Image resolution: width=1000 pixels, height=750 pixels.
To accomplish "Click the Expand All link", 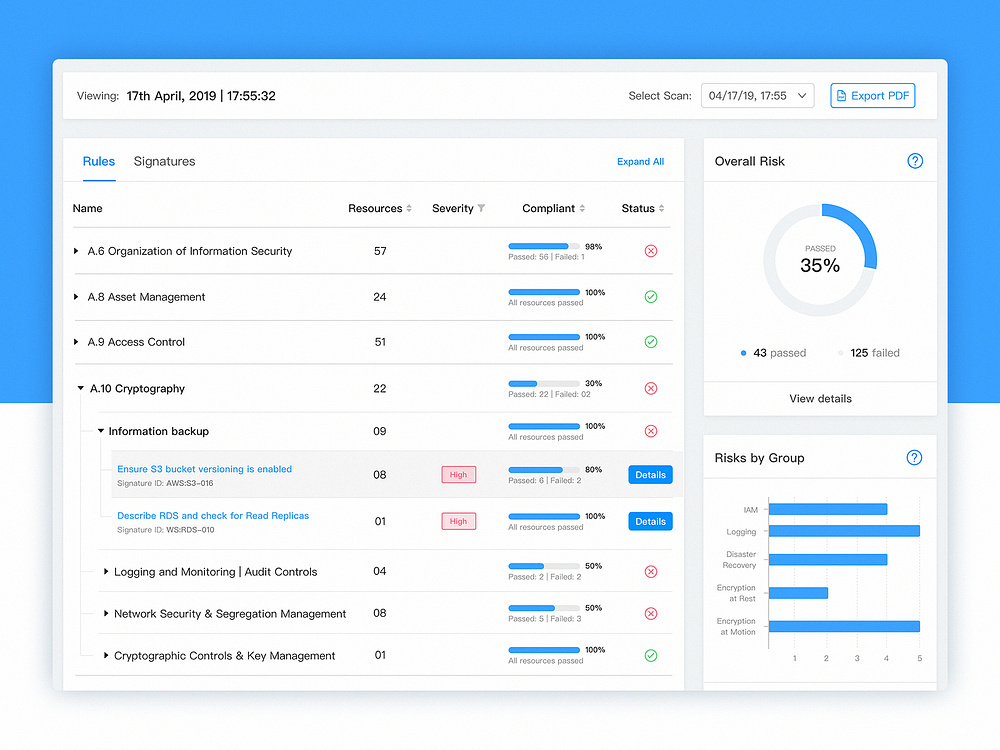I will click(640, 161).
